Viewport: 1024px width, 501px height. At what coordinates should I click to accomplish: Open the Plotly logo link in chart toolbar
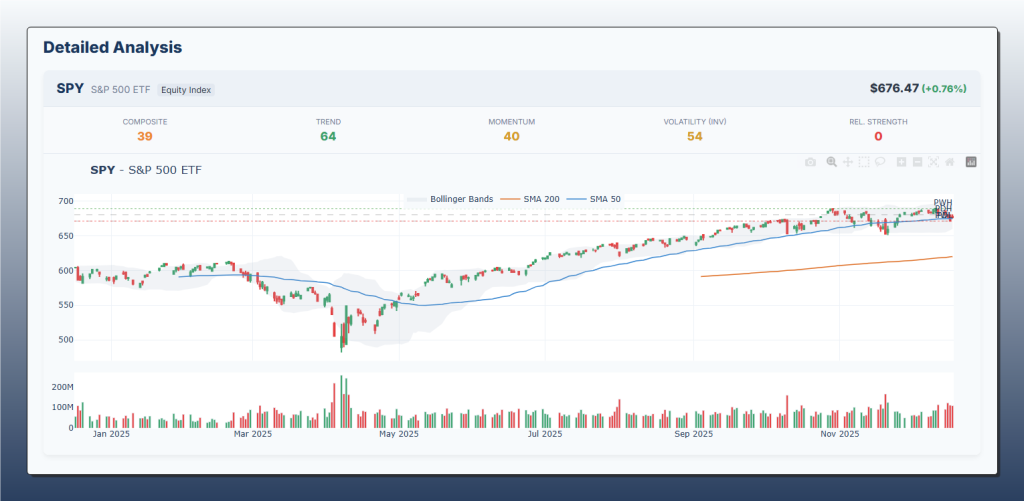(971, 162)
